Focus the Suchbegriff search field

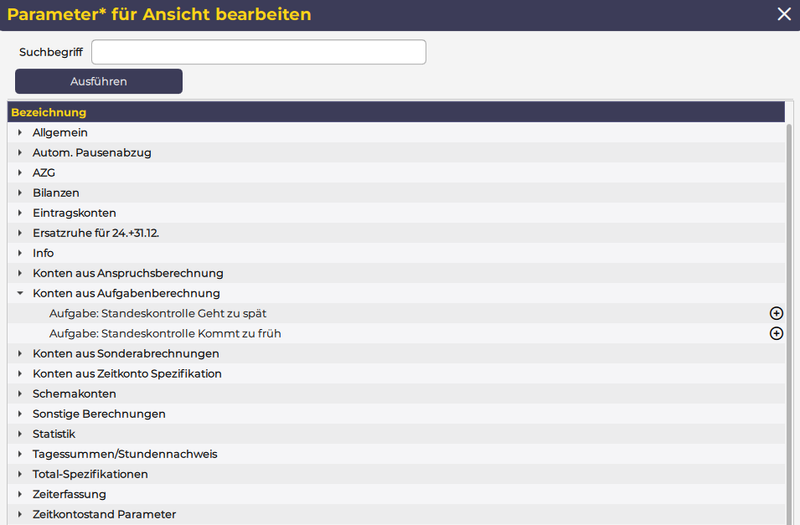258,52
